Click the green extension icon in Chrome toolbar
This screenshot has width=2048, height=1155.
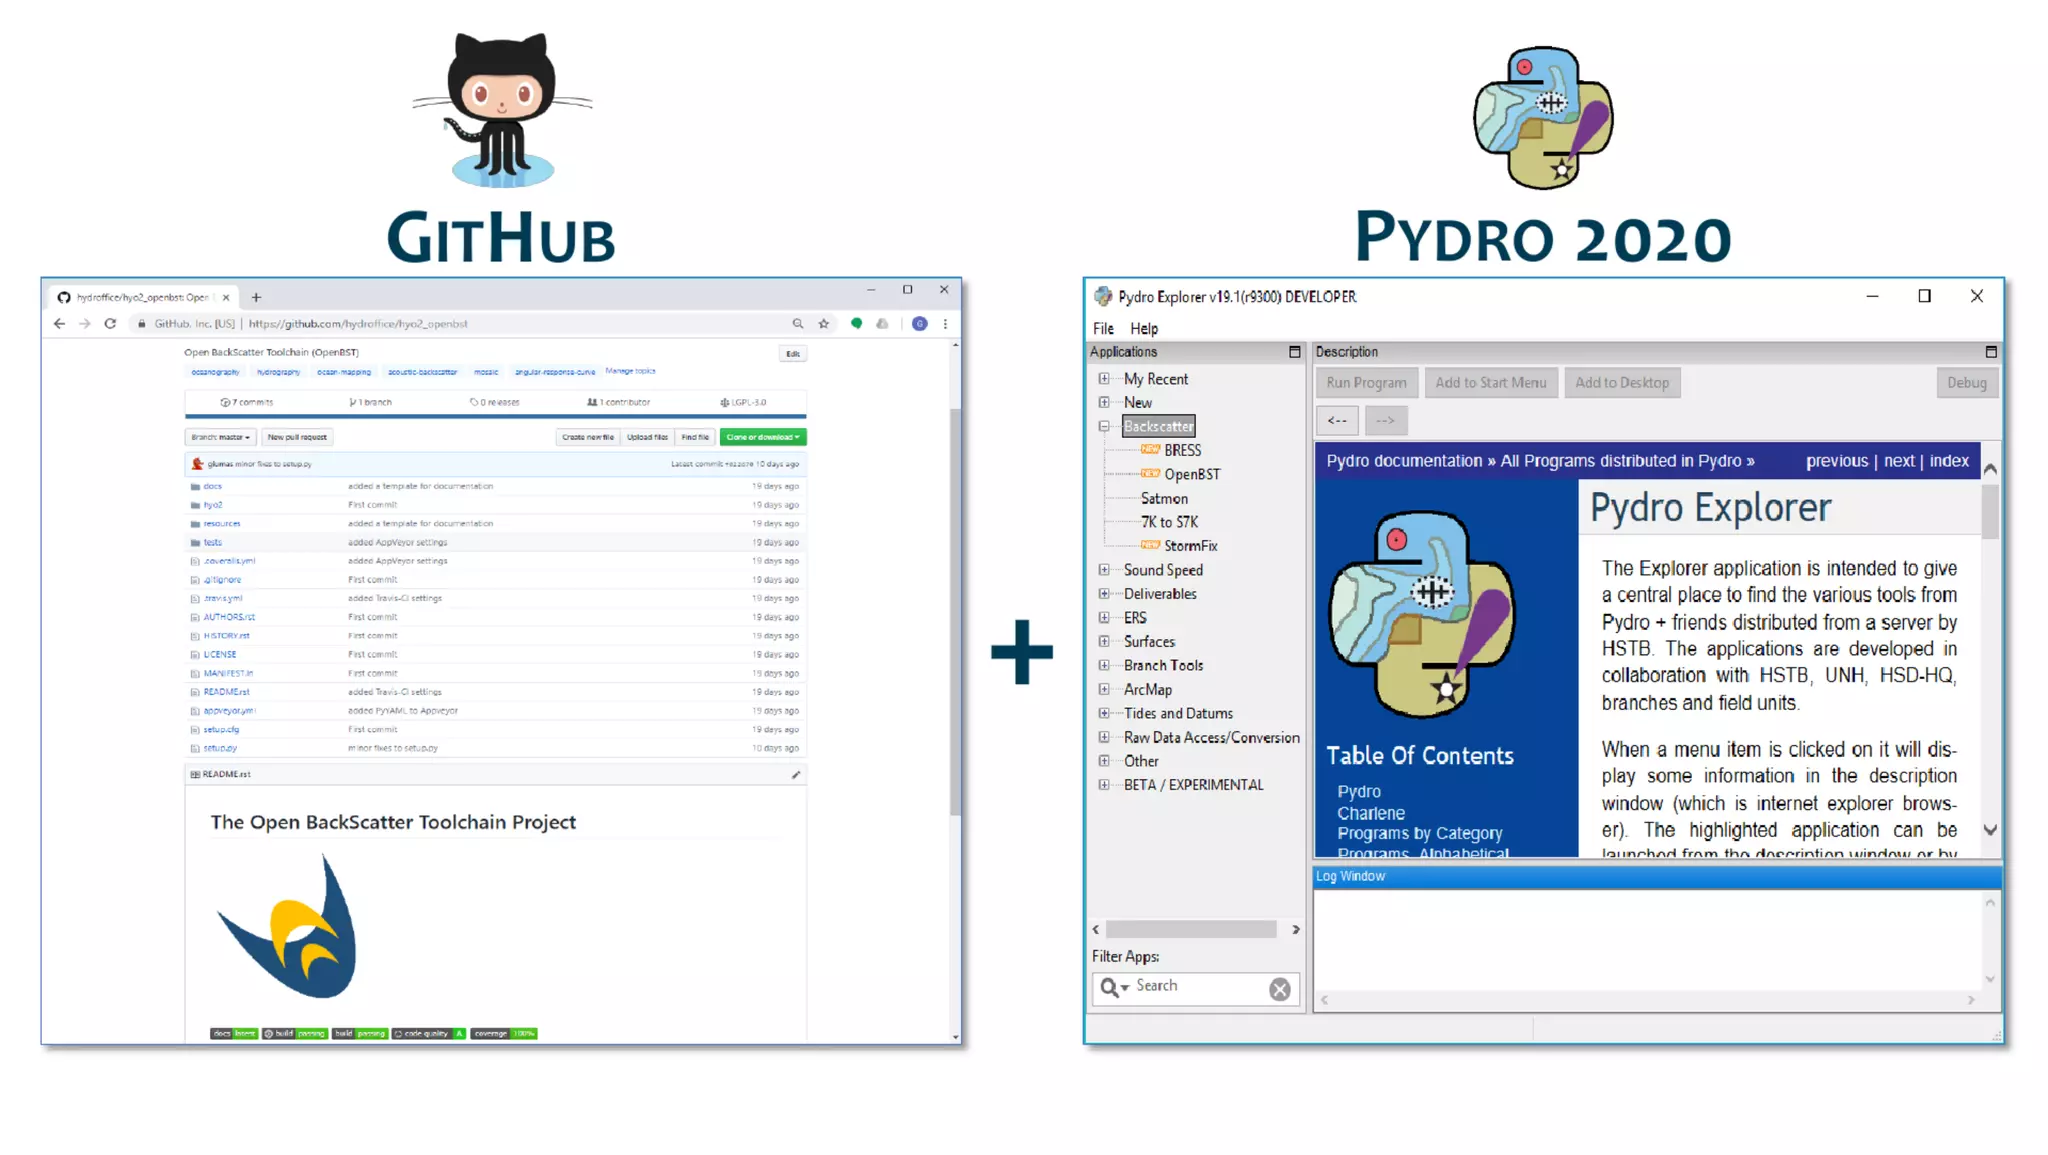point(857,324)
